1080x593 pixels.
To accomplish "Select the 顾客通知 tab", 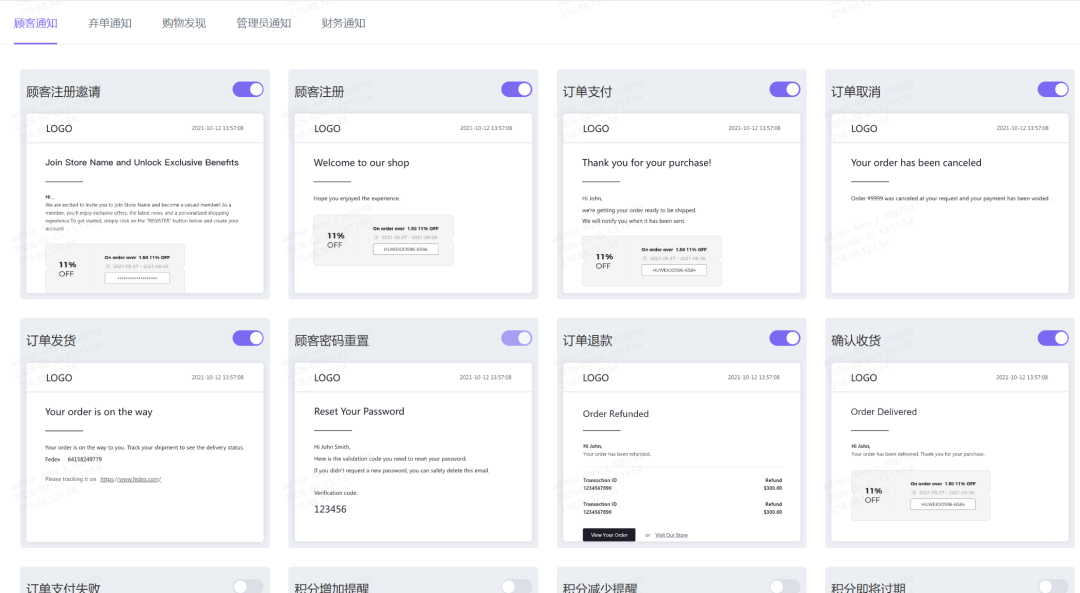I will click(35, 23).
